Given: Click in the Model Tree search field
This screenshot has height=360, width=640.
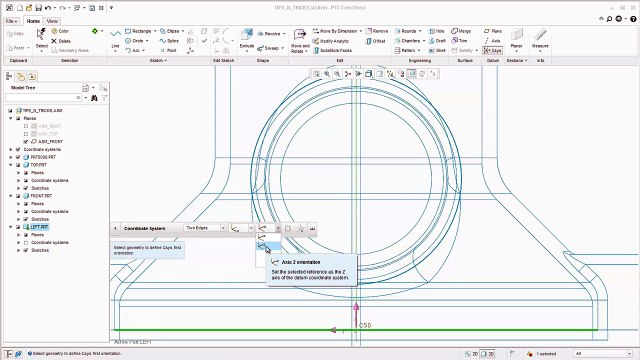Looking at the screenshot, I should [40, 98].
